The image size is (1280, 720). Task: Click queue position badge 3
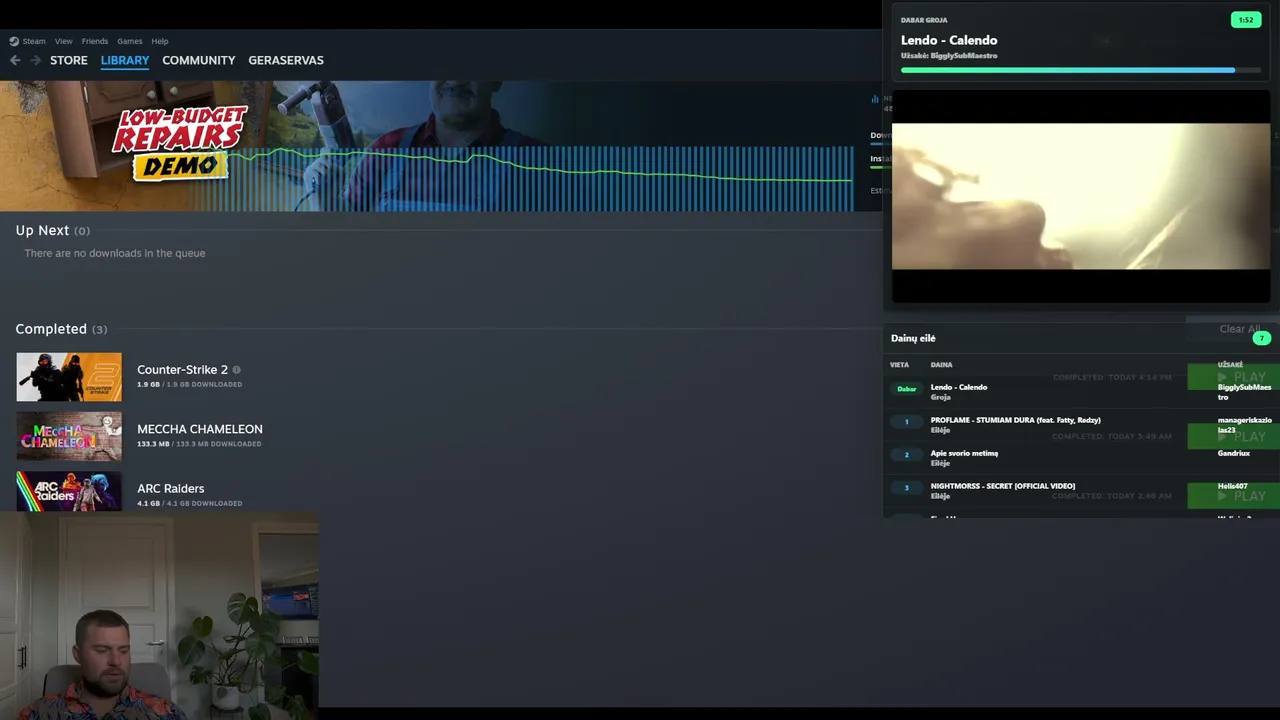[907, 488]
